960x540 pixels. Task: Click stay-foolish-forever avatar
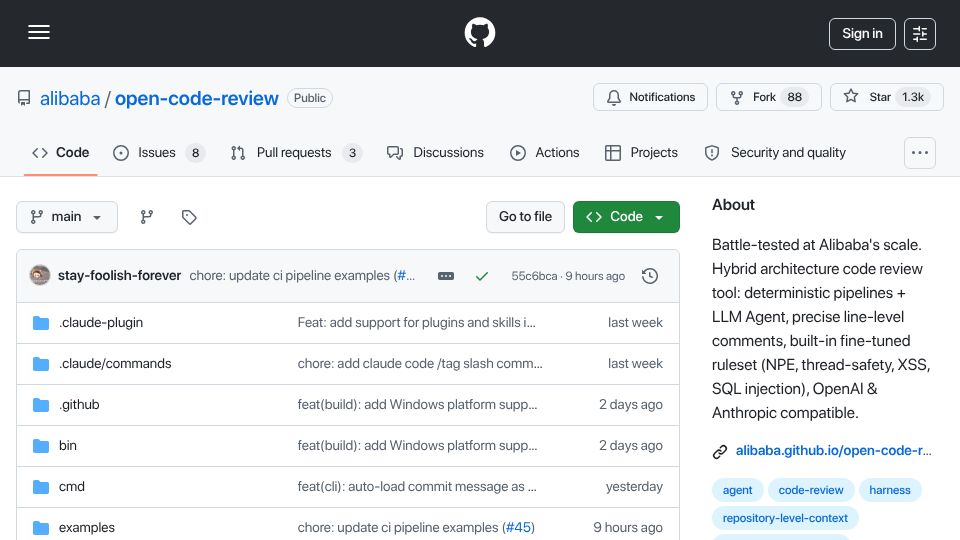pos(40,276)
